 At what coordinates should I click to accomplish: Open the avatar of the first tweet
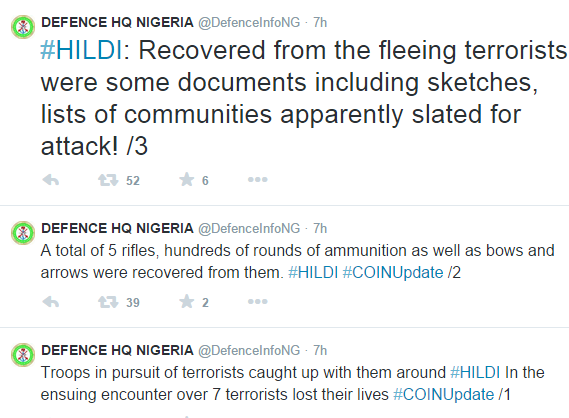23,27
